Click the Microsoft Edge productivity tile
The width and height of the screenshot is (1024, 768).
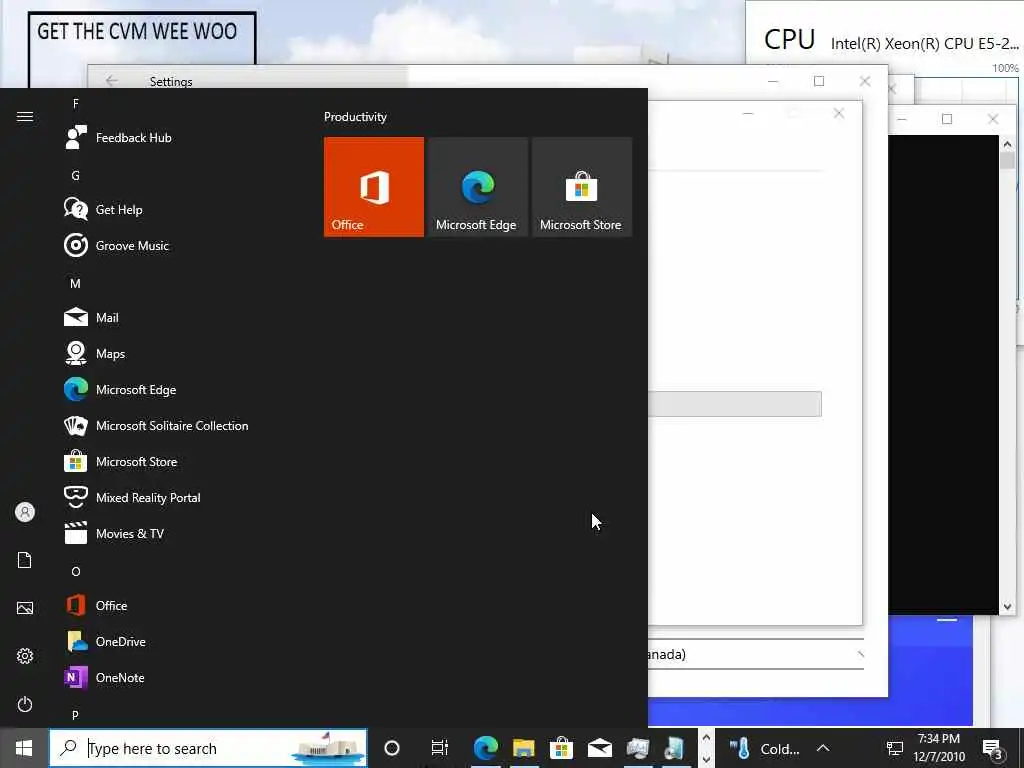pyautogui.click(x=477, y=187)
